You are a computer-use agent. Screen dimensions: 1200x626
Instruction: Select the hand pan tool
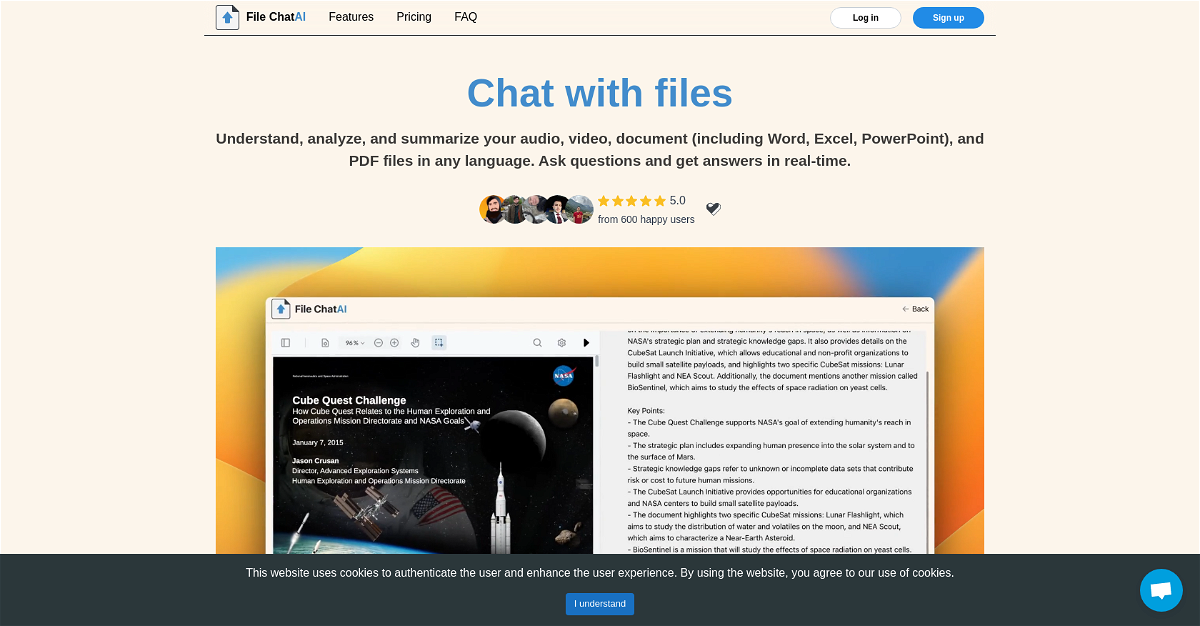click(415, 342)
